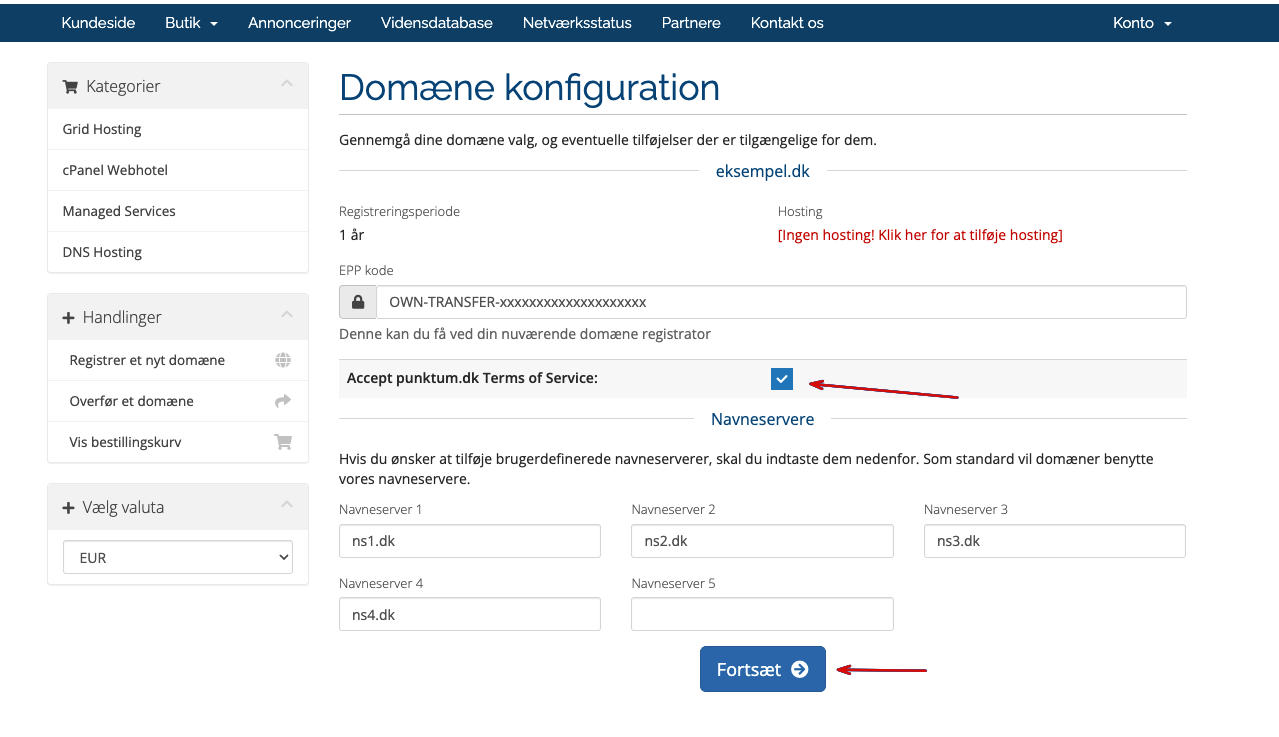Click the red Ingen hosting link

[x=919, y=235]
